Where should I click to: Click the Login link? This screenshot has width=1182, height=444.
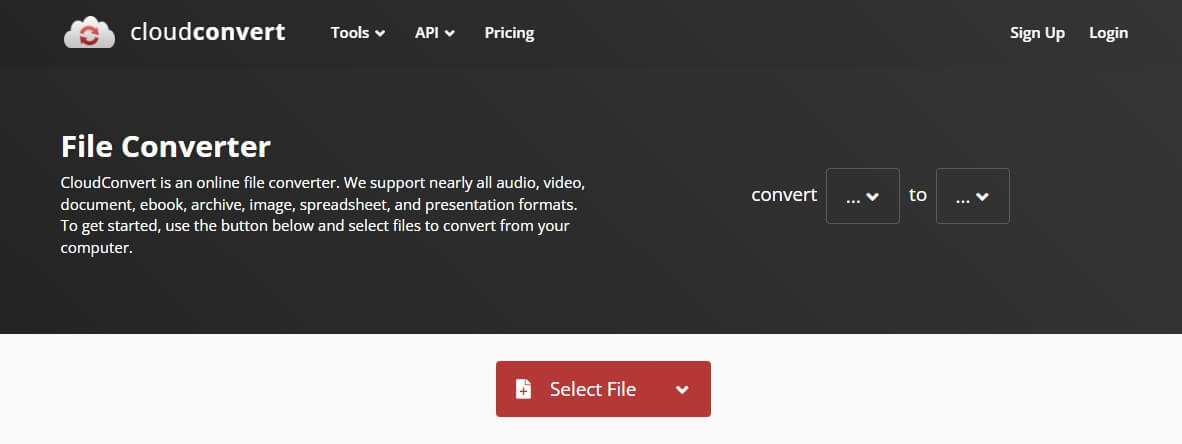click(x=1108, y=33)
